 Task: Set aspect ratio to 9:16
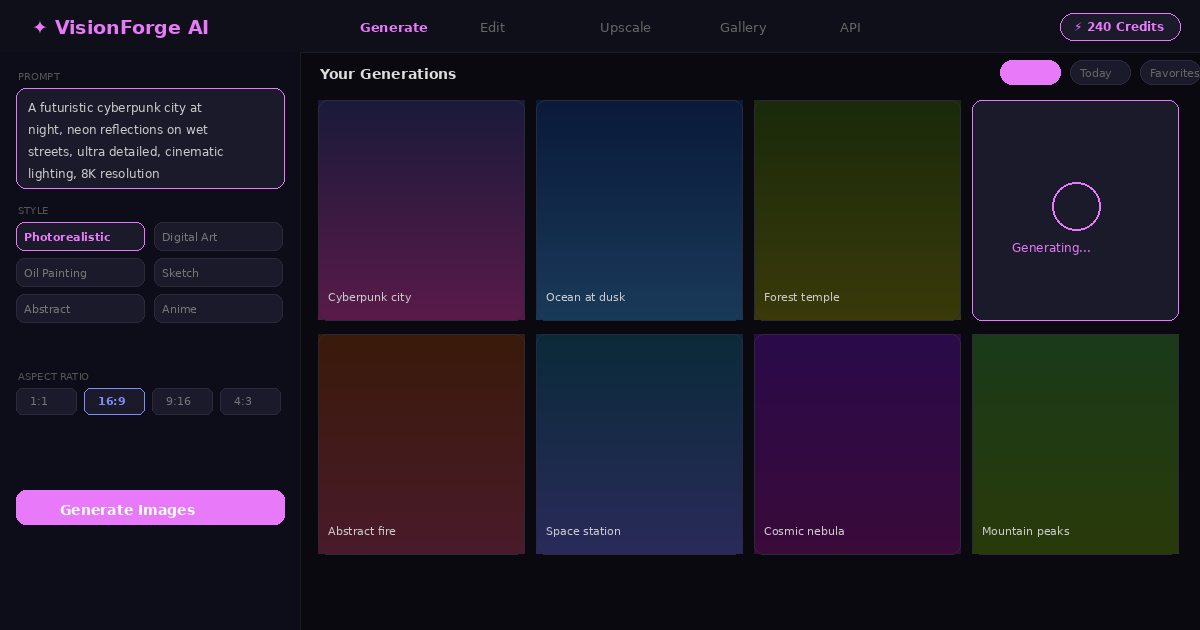coord(182,401)
